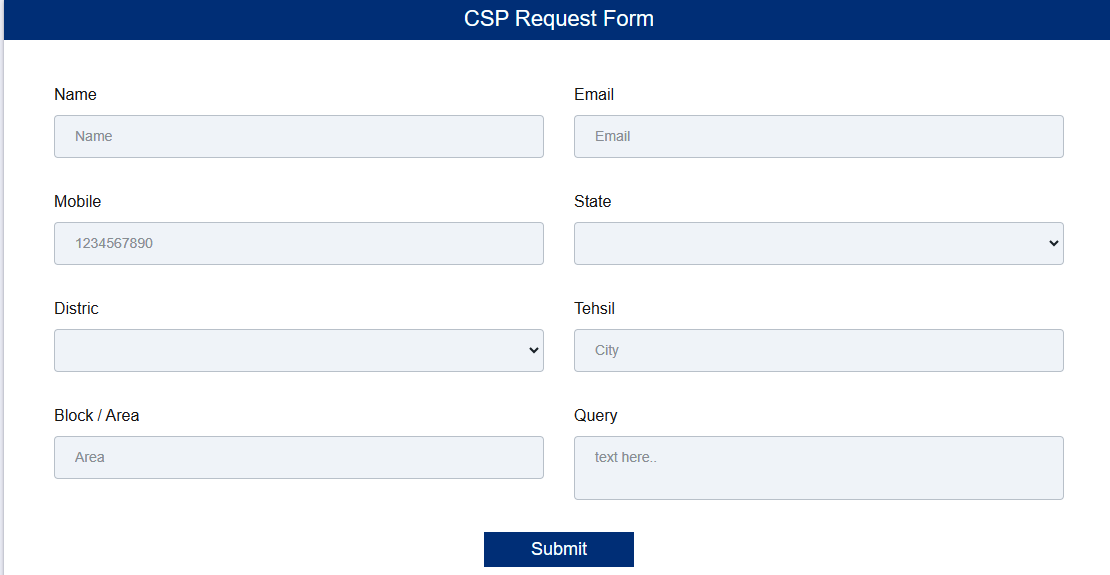Click the State field label
This screenshot has width=1110, height=575.
pos(592,201)
